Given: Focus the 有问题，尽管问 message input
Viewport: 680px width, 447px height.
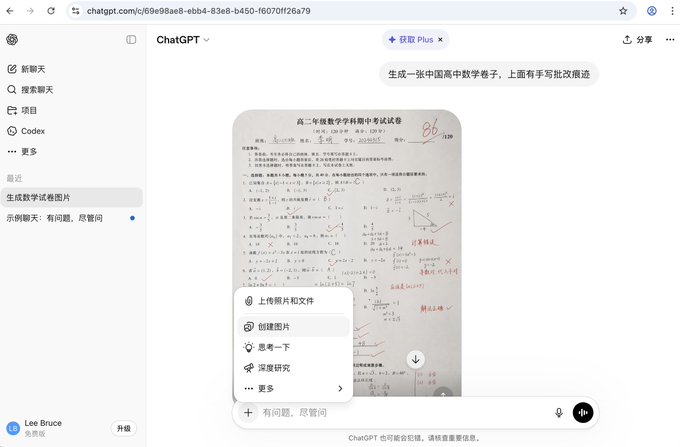Looking at the screenshot, I should point(403,413).
